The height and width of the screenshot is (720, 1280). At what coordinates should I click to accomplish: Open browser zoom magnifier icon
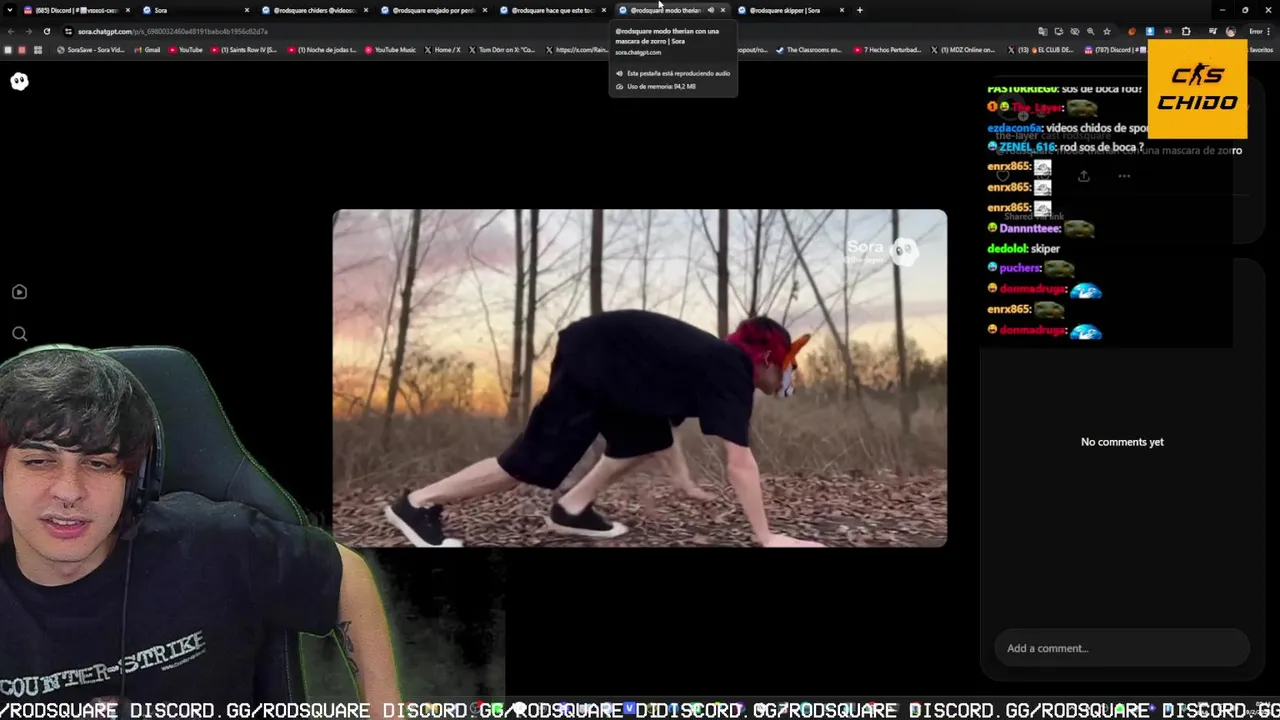1090,31
